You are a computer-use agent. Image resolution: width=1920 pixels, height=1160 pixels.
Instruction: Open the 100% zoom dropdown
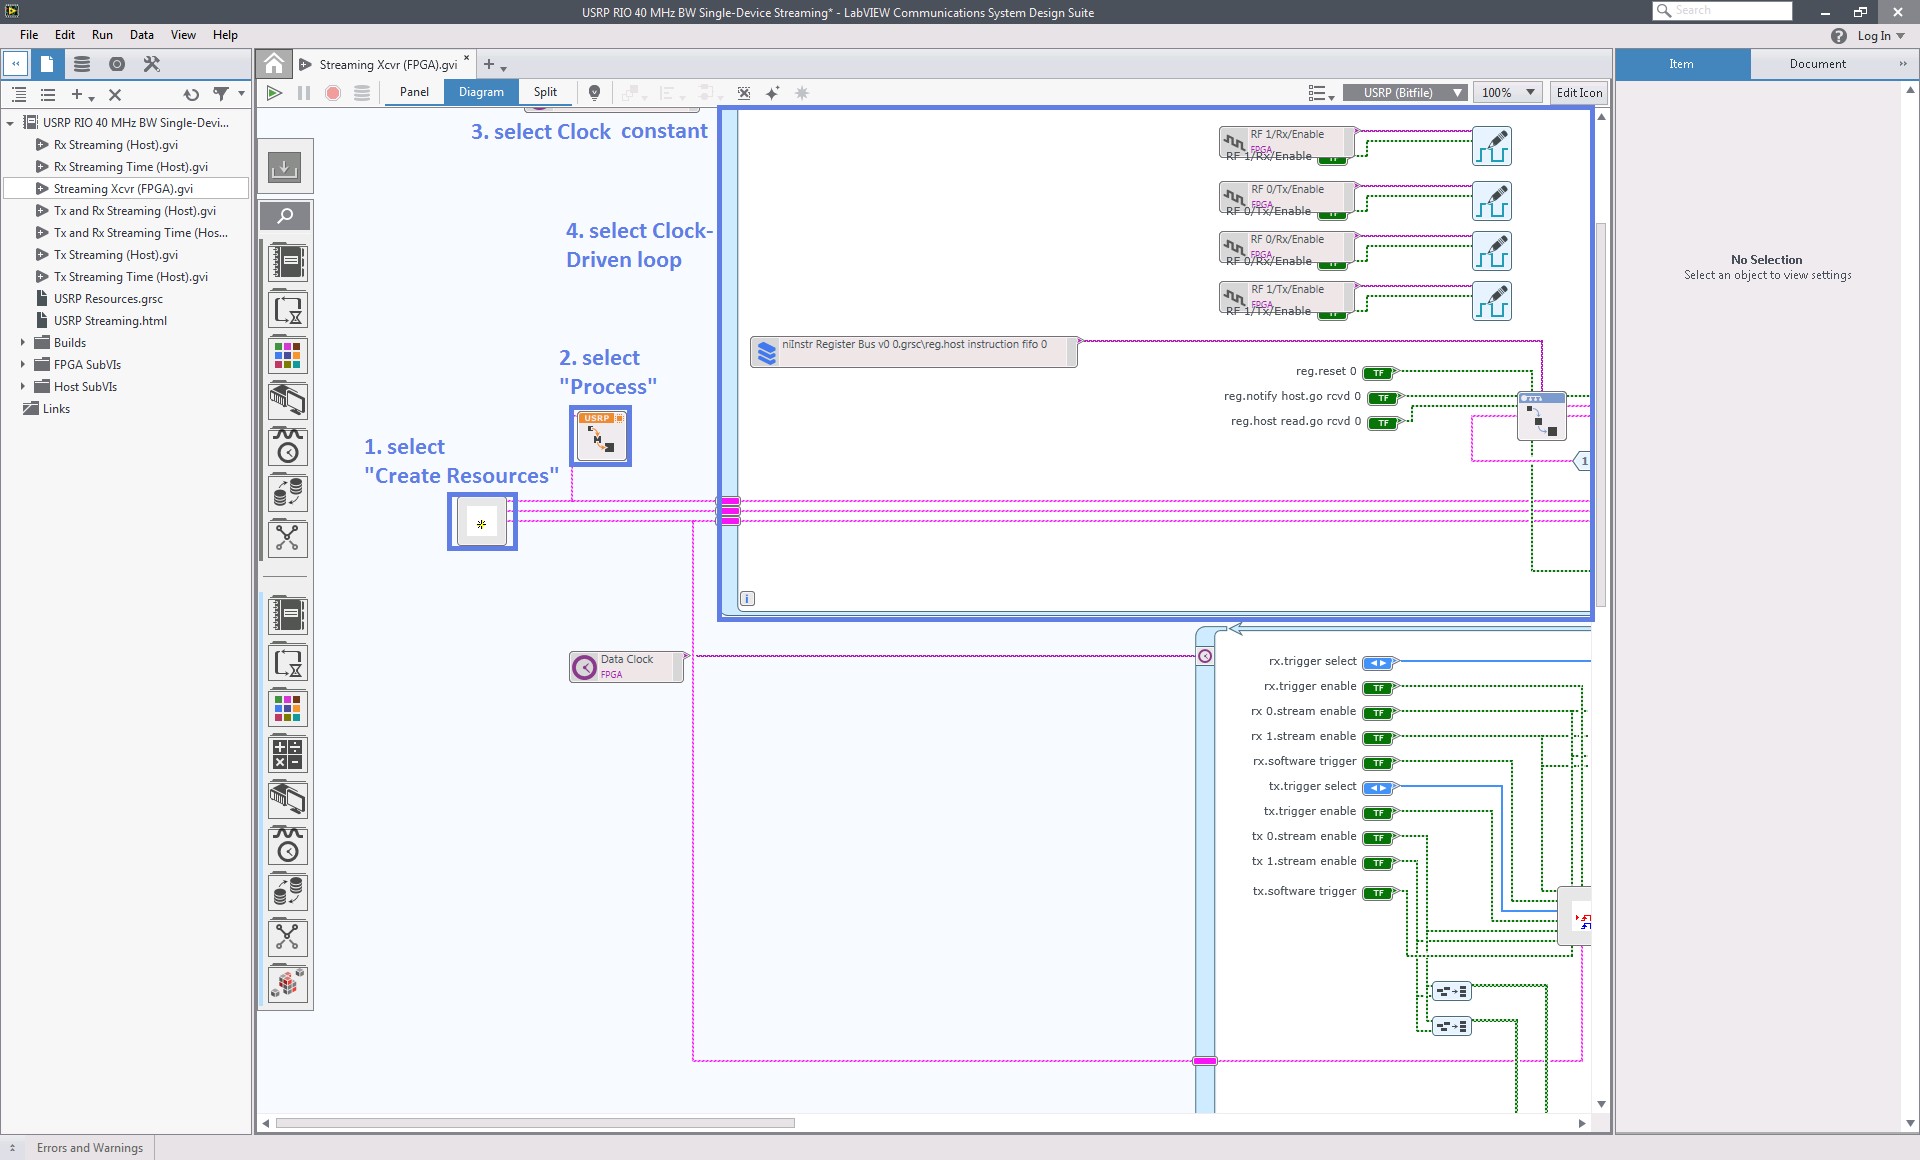pyautogui.click(x=1508, y=93)
